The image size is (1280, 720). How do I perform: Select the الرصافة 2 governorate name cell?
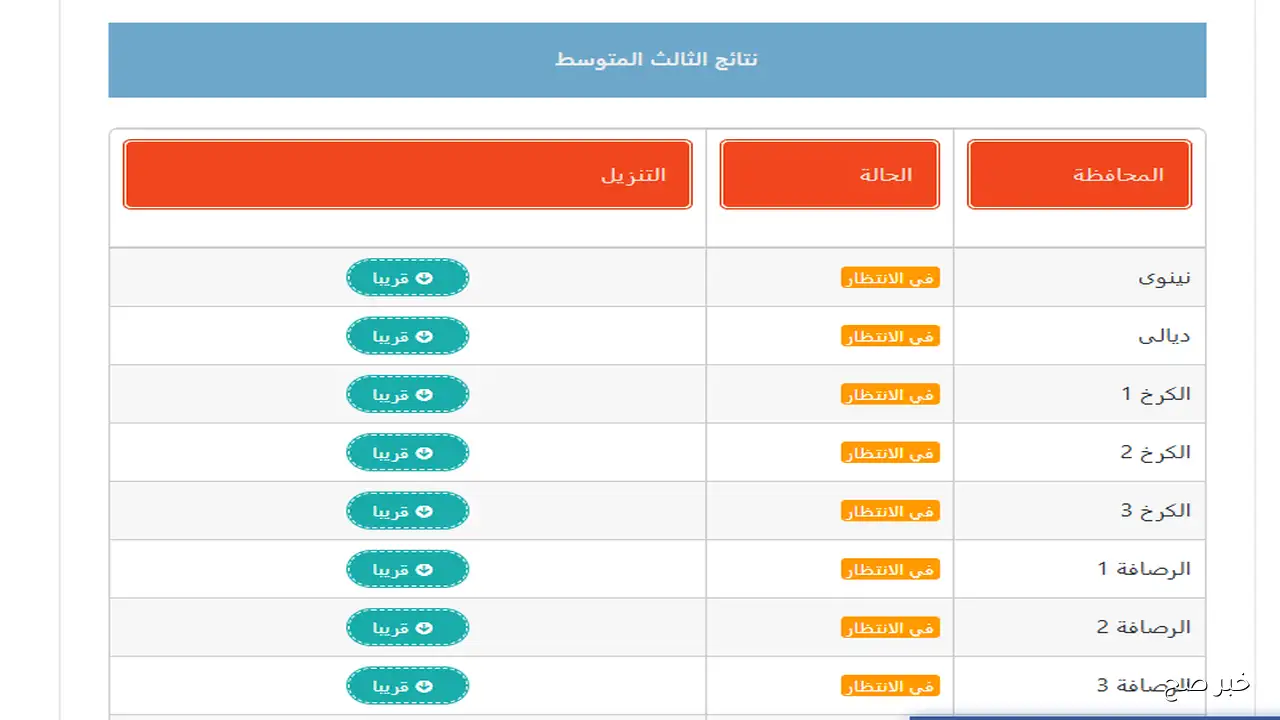click(1143, 628)
